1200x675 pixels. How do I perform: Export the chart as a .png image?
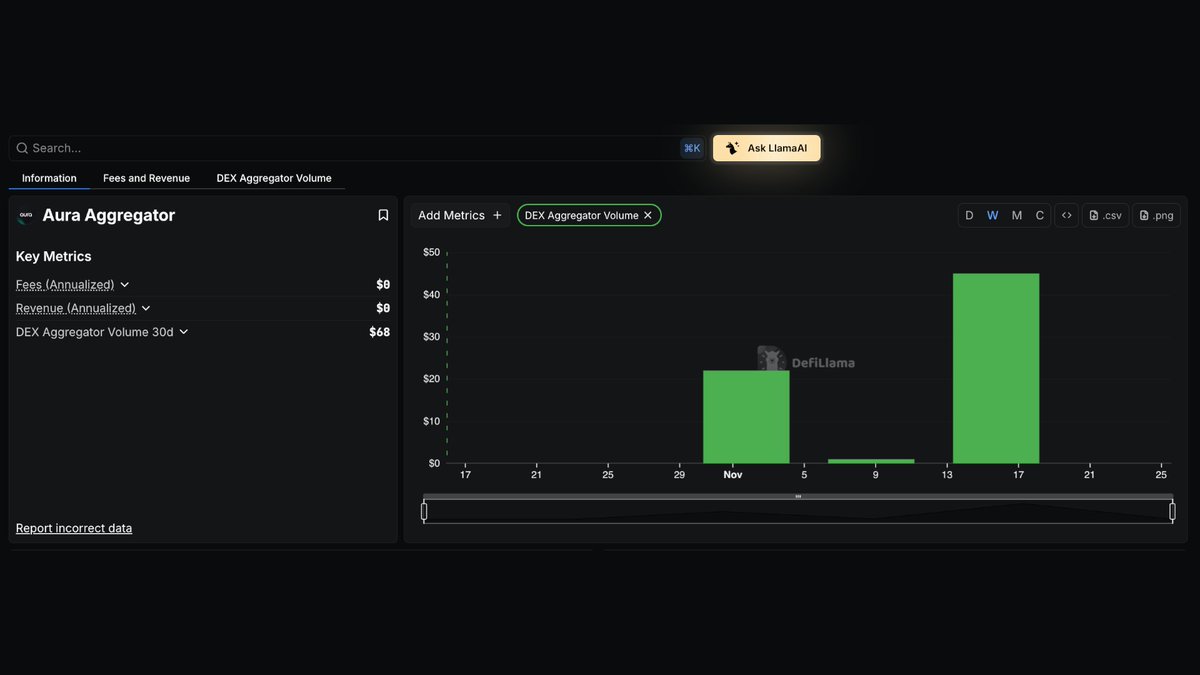[1156, 215]
